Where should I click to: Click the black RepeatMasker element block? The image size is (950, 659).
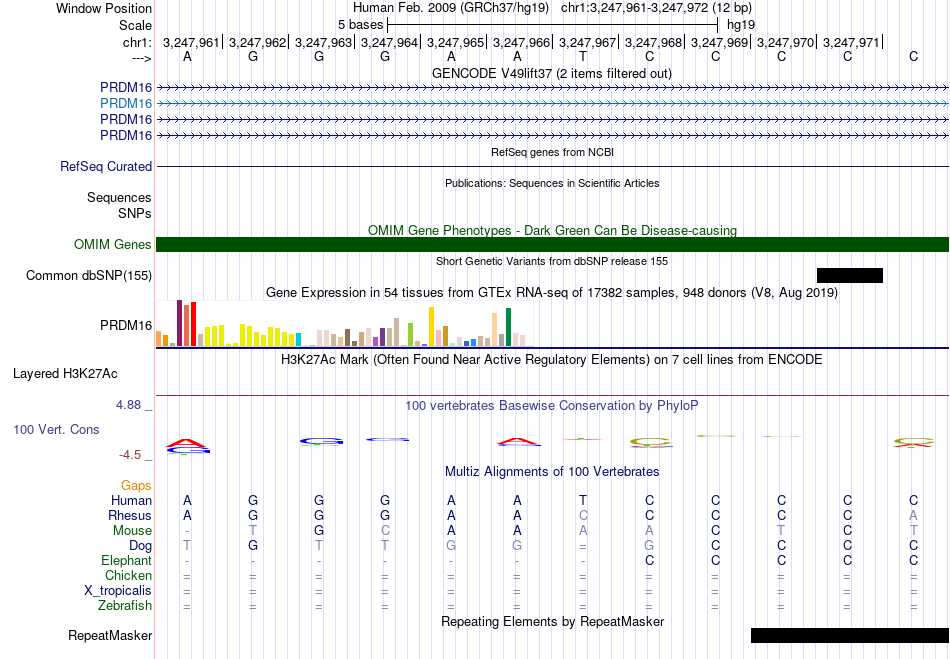pyautogui.click(x=850, y=635)
